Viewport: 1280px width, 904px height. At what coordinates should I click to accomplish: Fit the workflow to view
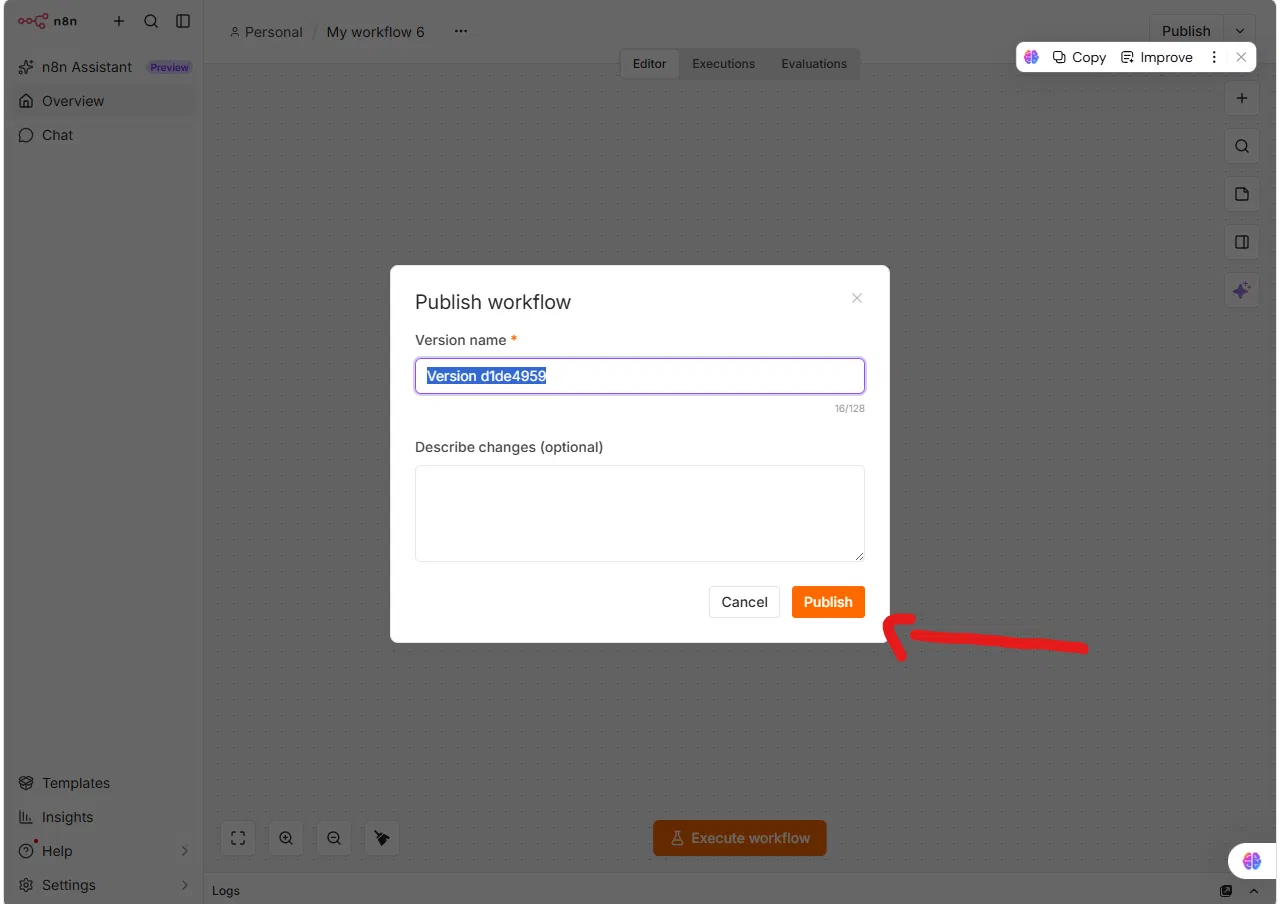point(238,838)
